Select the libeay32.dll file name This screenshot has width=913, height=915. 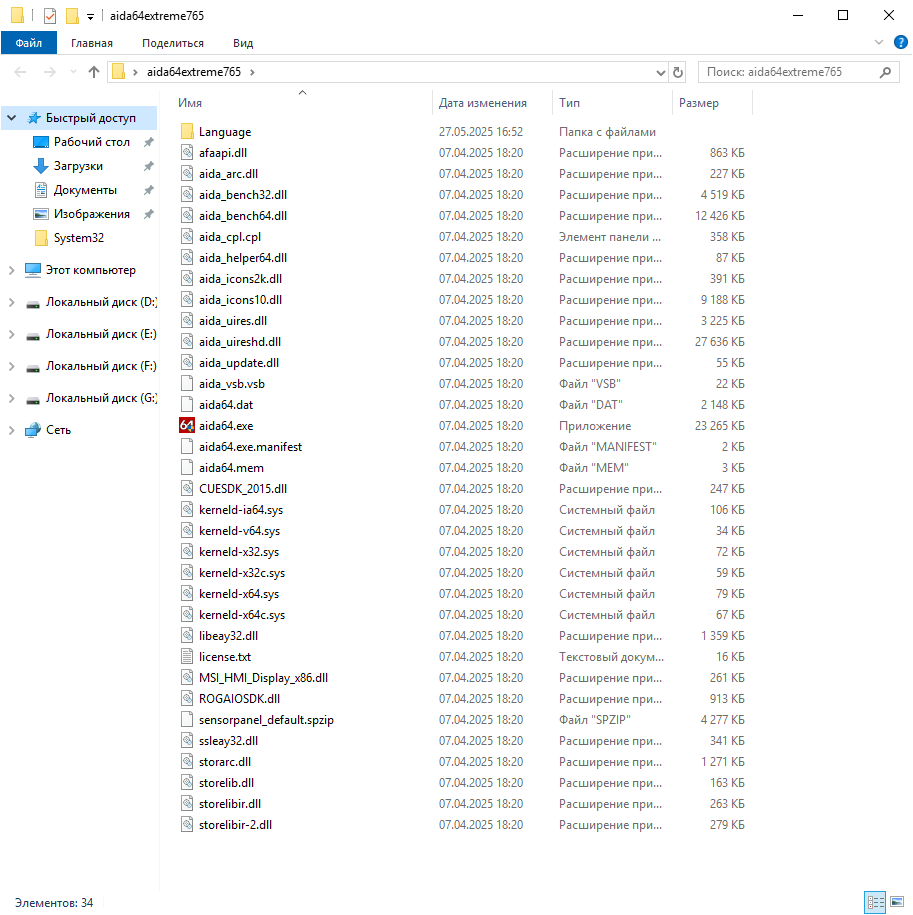tap(228, 636)
